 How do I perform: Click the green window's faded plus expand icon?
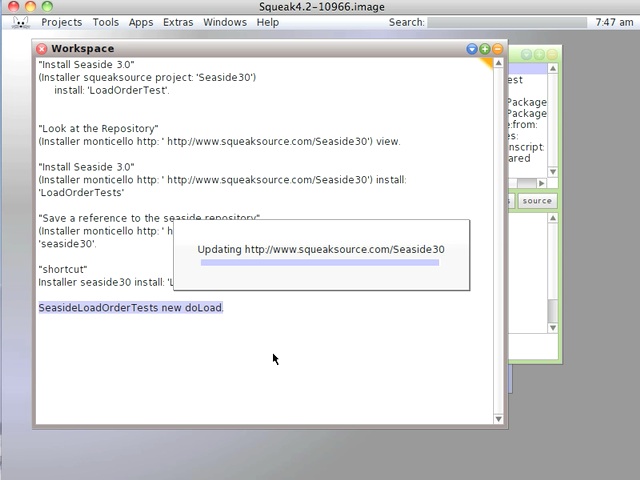[x=539, y=54]
